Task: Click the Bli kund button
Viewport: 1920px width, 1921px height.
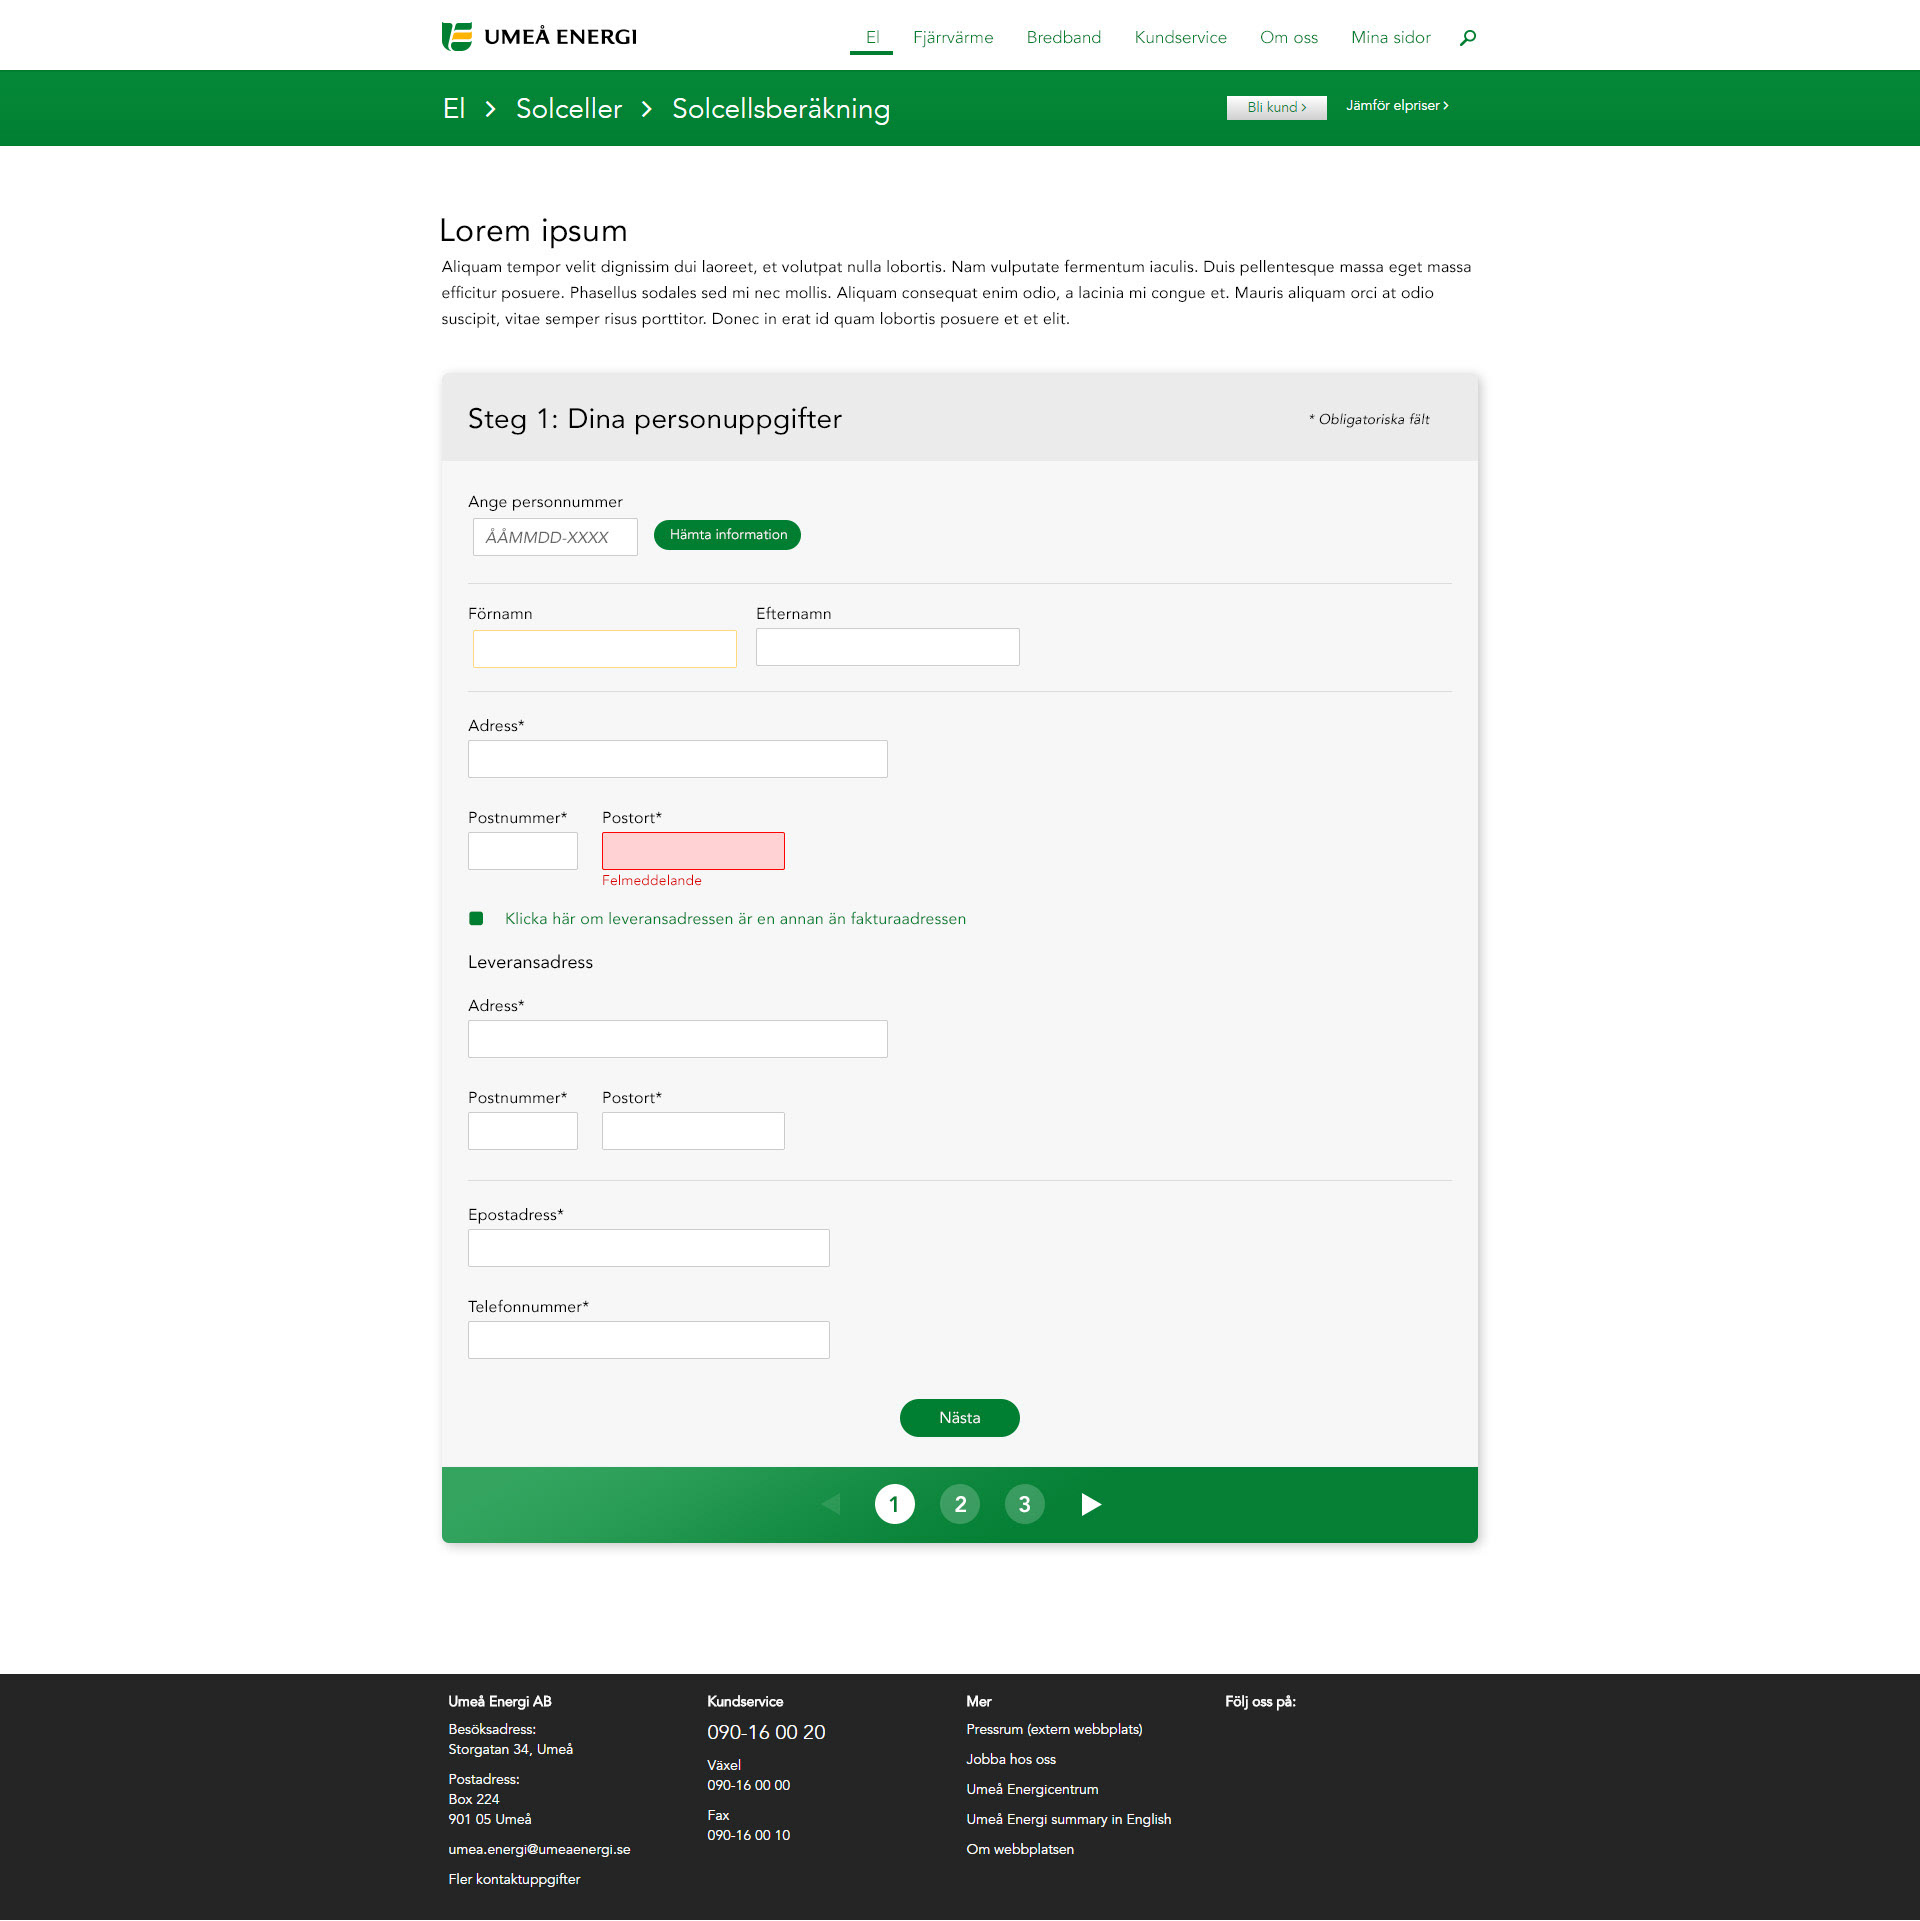Action: click(1276, 107)
